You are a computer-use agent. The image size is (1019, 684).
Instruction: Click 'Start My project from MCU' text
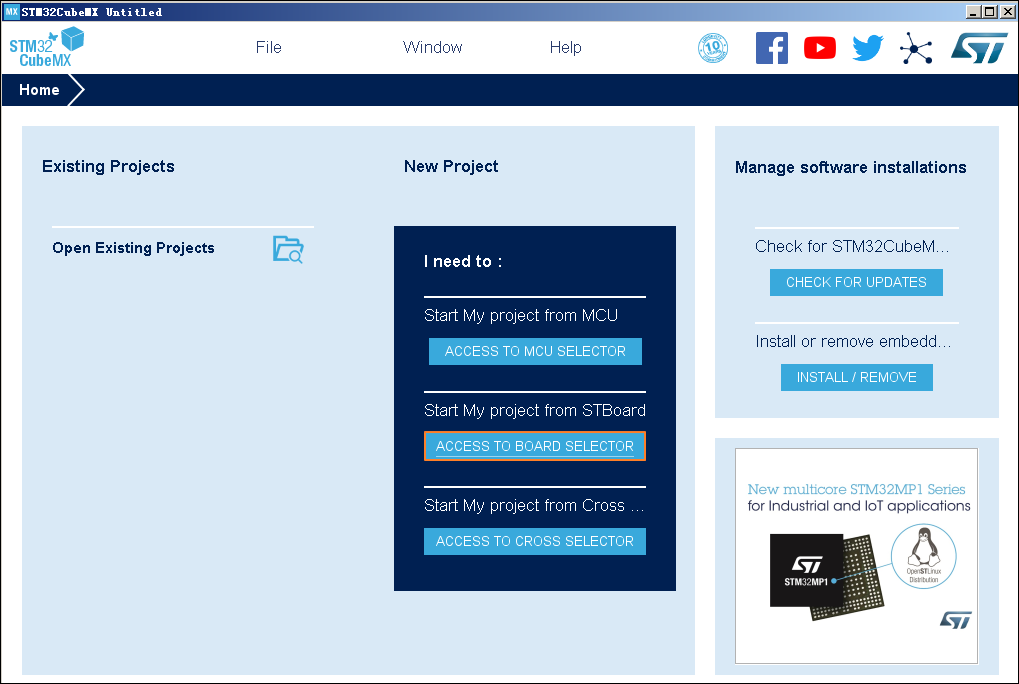(521, 316)
